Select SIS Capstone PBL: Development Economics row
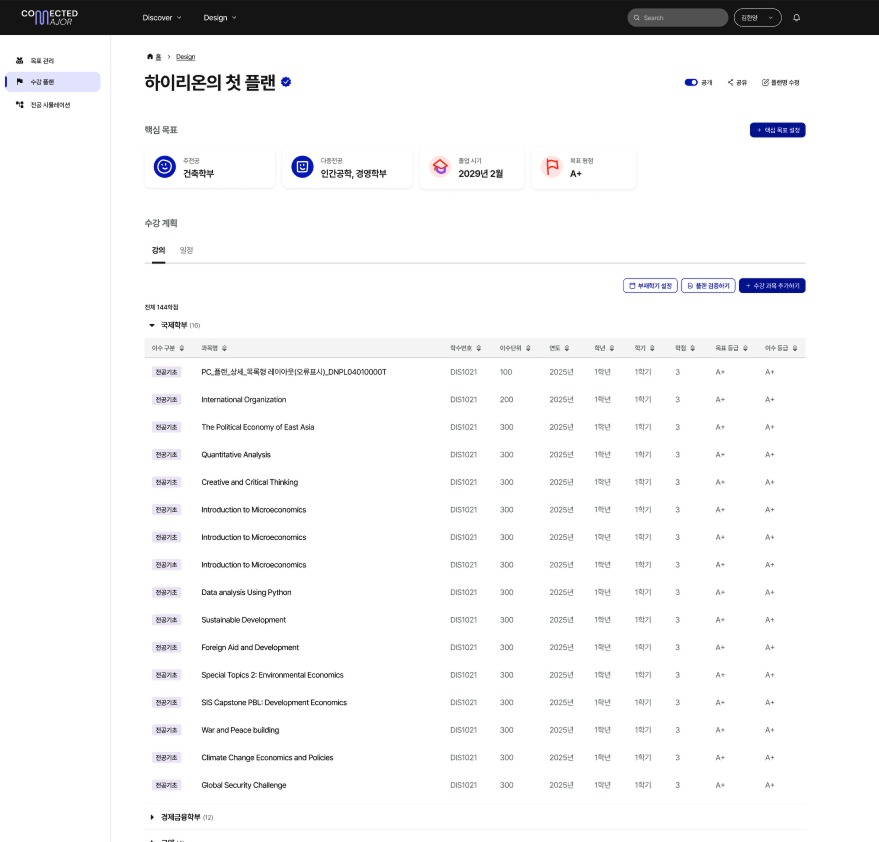879x842 pixels. point(475,702)
